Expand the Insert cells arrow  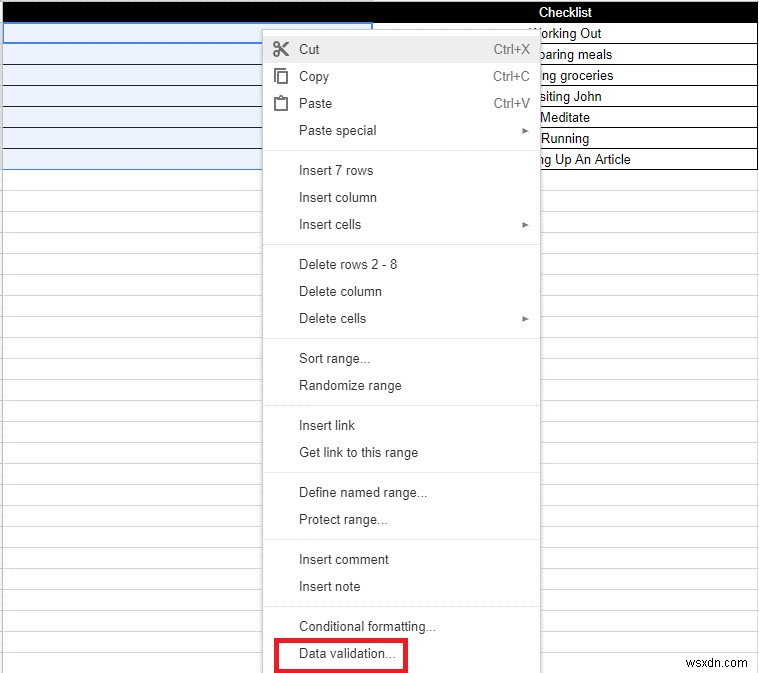[525, 225]
